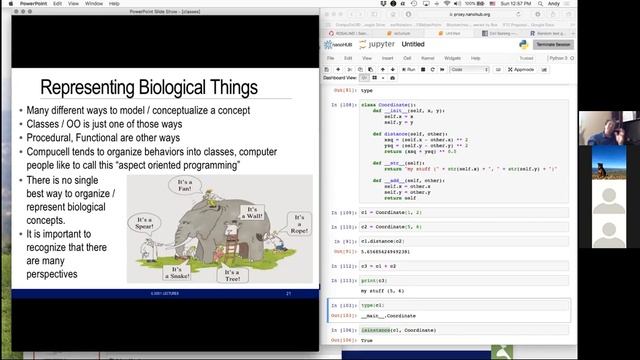This screenshot has width=640, height=360.
Task: Click the elephant cartoon on the slide
Action: pos(220,229)
